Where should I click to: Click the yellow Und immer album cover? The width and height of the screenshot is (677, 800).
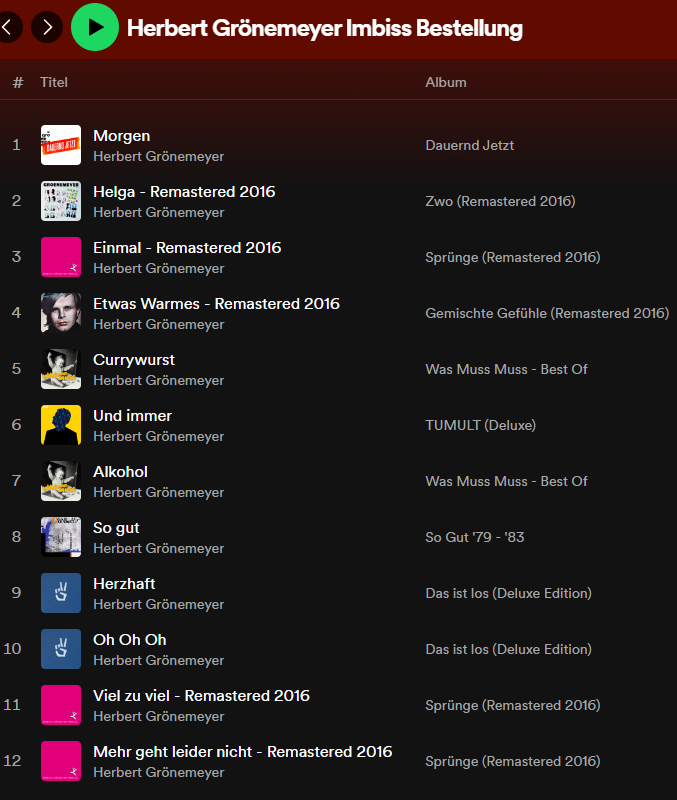61,425
